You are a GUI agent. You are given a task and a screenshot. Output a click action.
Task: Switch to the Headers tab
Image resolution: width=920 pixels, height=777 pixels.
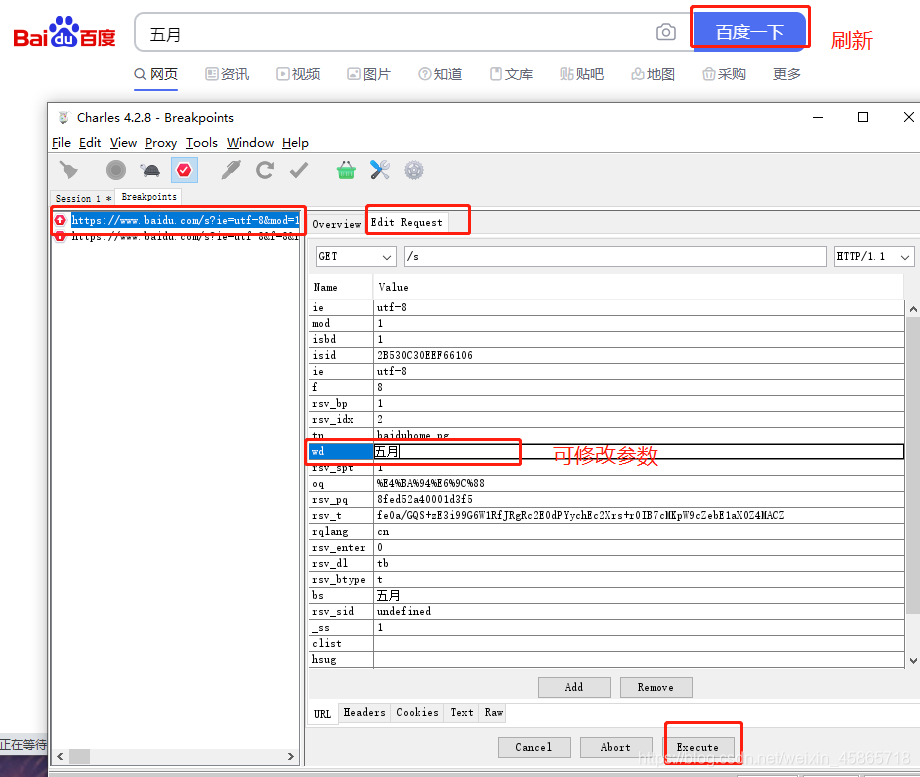click(x=364, y=712)
